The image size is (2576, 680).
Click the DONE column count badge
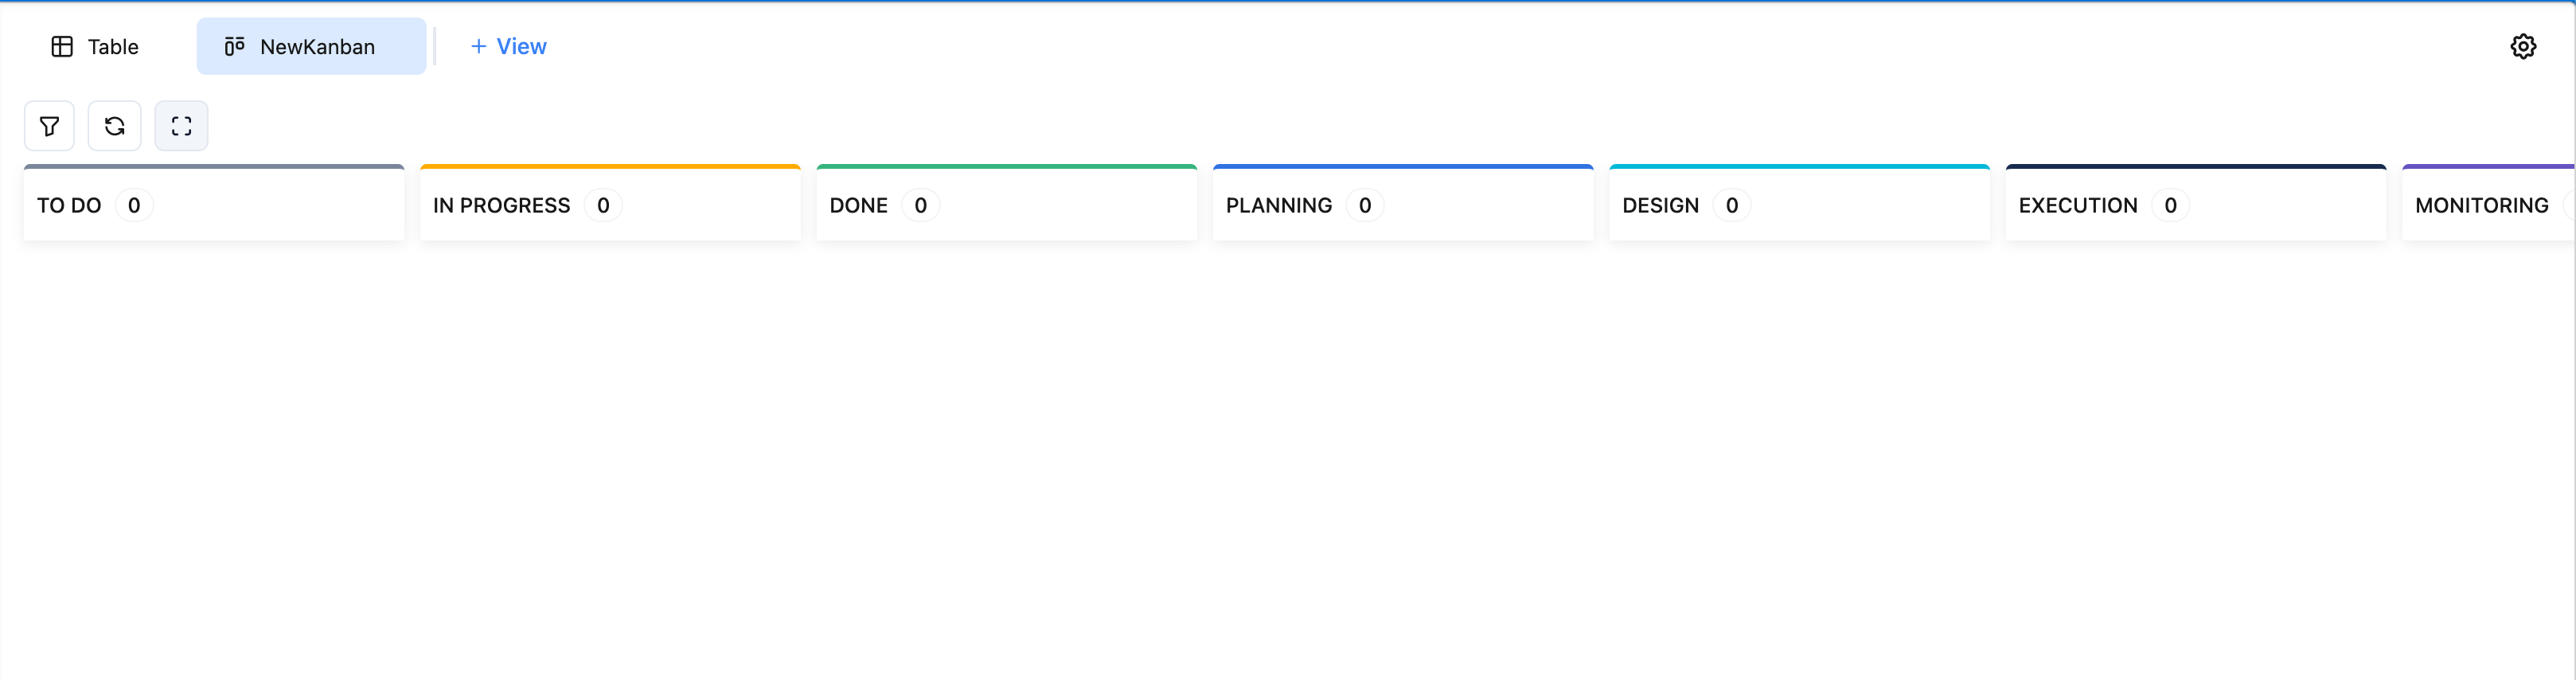coord(920,205)
